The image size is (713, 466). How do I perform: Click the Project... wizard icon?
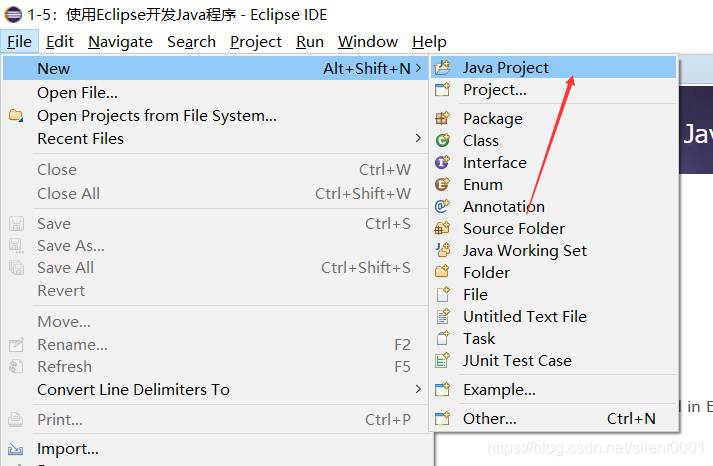coord(442,90)
